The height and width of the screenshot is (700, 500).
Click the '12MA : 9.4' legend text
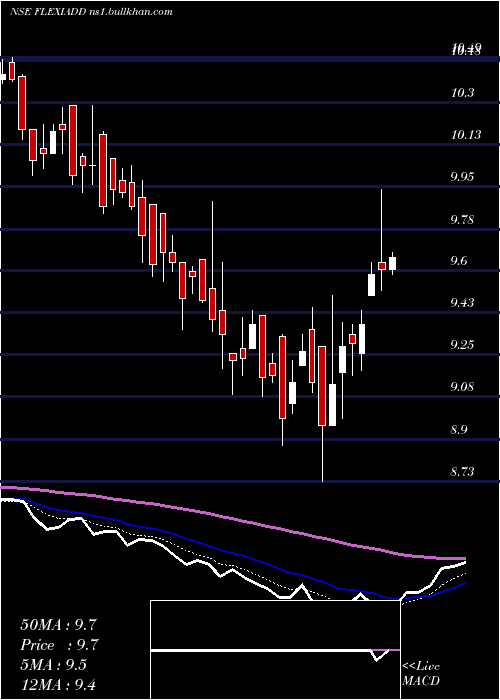click(x=58, y=684)
